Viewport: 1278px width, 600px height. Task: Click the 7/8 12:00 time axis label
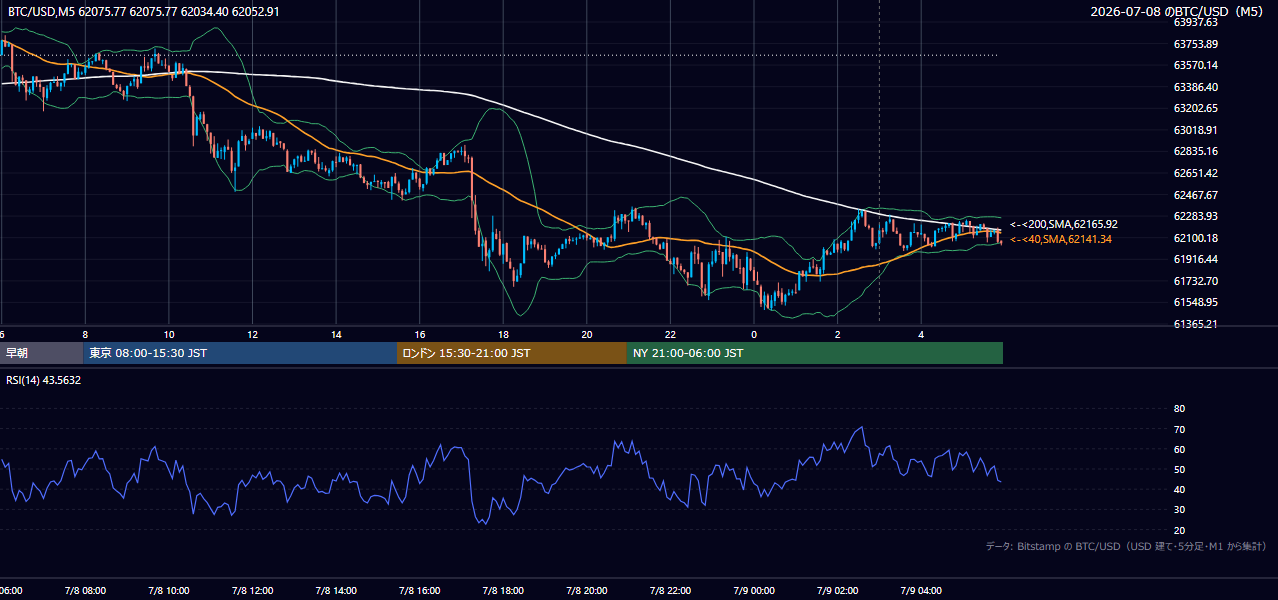click(253, 591)
